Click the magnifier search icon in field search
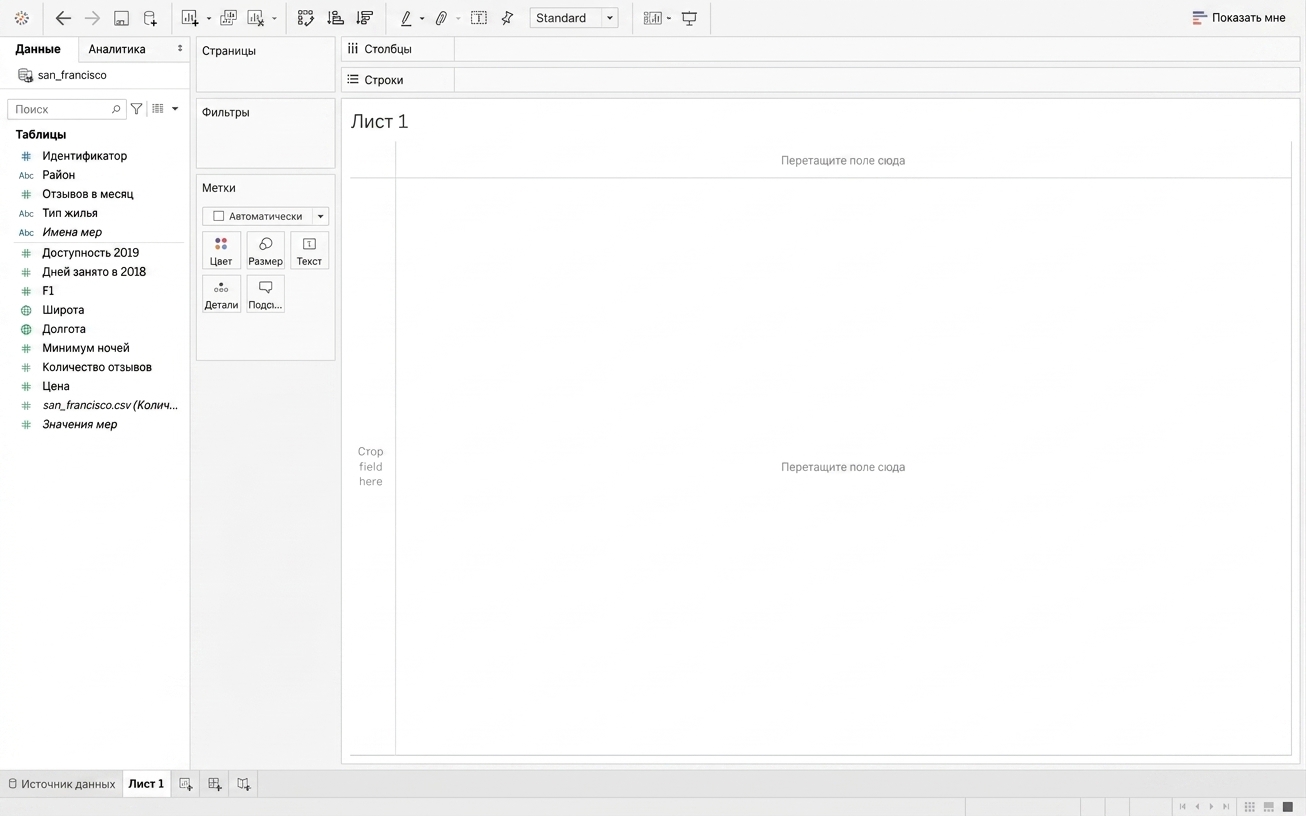Screen dimensions: 1306x816 (115, 109)
